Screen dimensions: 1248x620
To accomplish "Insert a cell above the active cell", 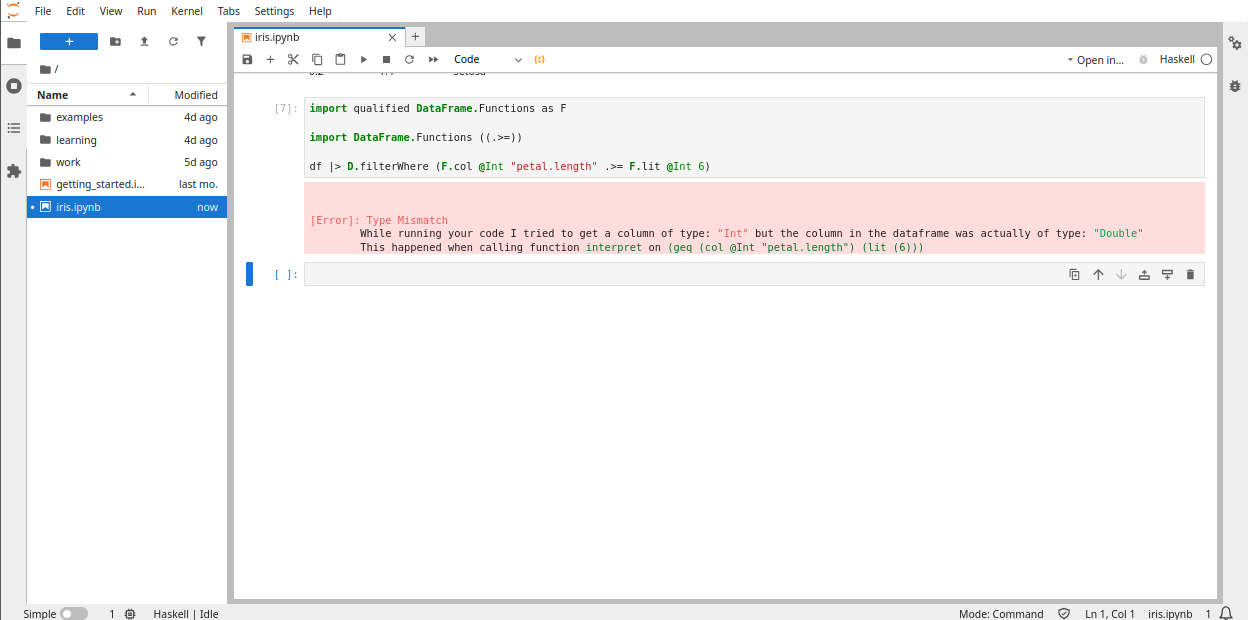I will [1144, 274].
